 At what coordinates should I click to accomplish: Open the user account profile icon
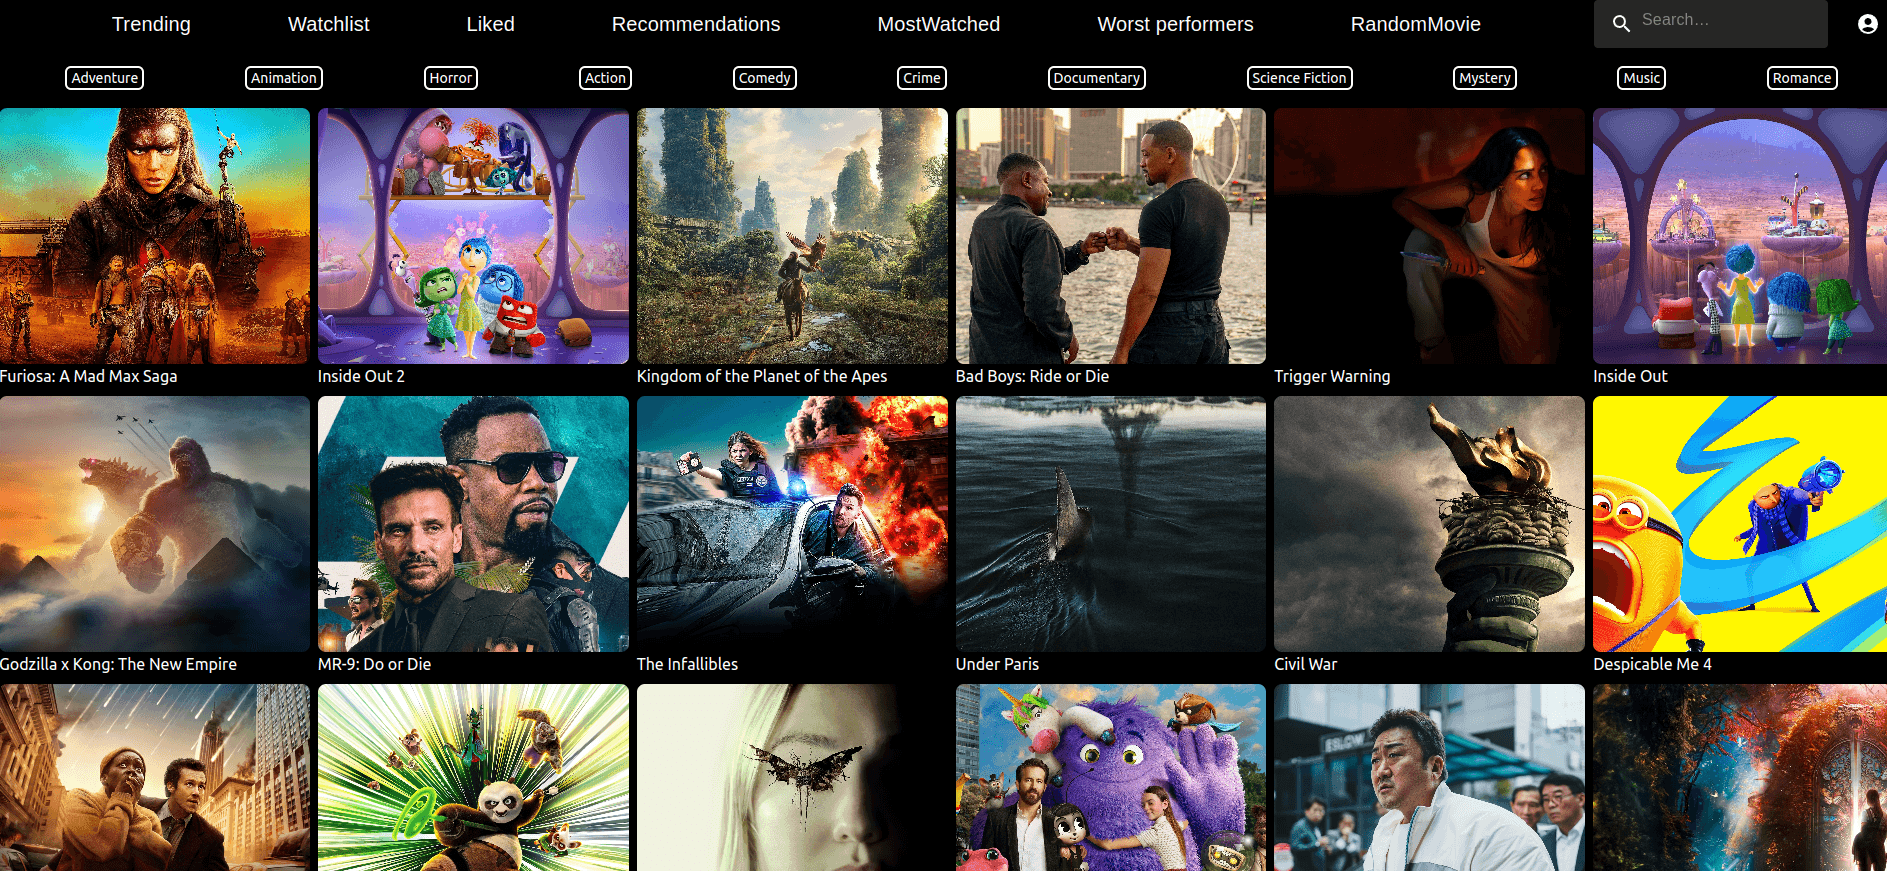(1867, 24)
